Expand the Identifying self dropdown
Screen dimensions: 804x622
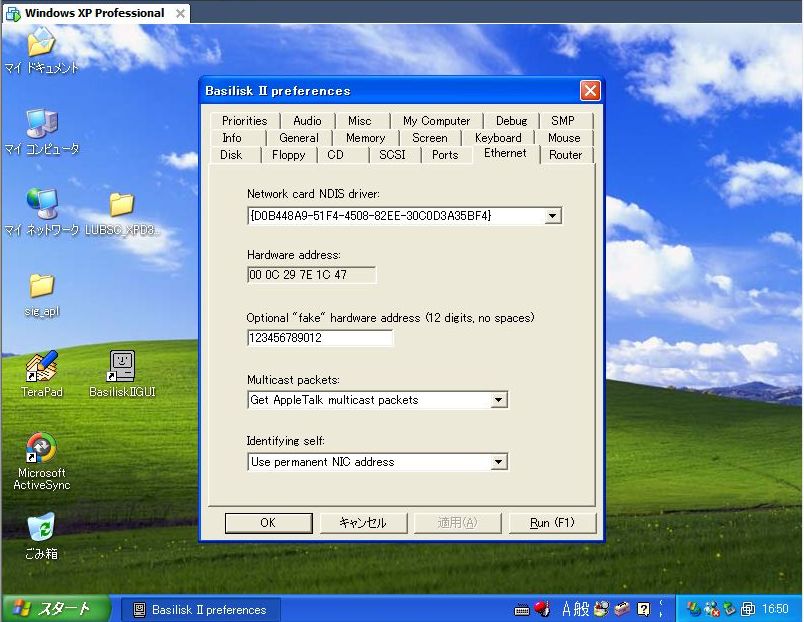(x=498, y=462)
